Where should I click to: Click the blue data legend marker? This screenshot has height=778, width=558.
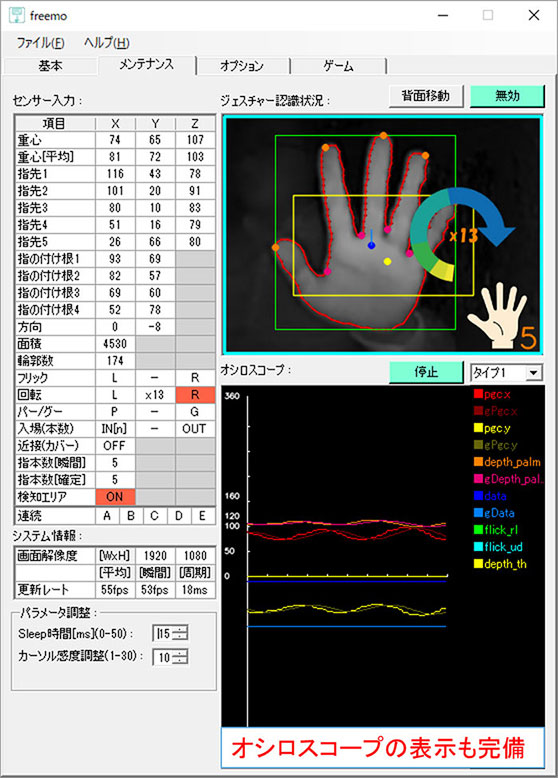pos(478,496)
